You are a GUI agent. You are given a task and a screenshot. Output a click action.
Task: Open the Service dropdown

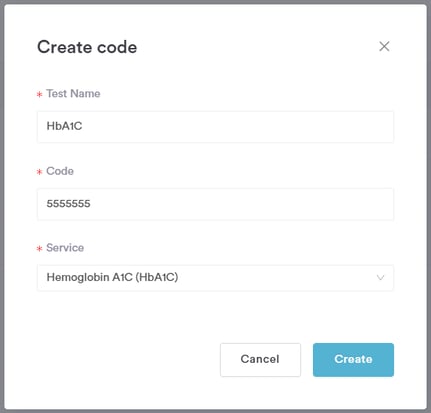click(215, 278)
